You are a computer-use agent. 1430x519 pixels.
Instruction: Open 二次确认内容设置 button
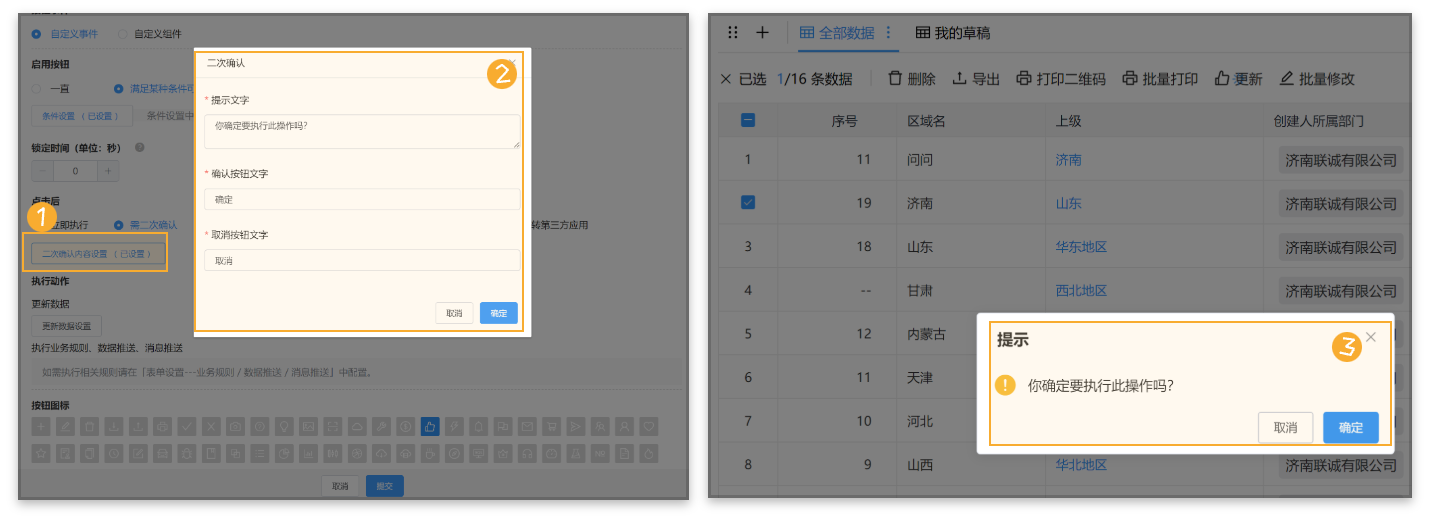point(96,254)
